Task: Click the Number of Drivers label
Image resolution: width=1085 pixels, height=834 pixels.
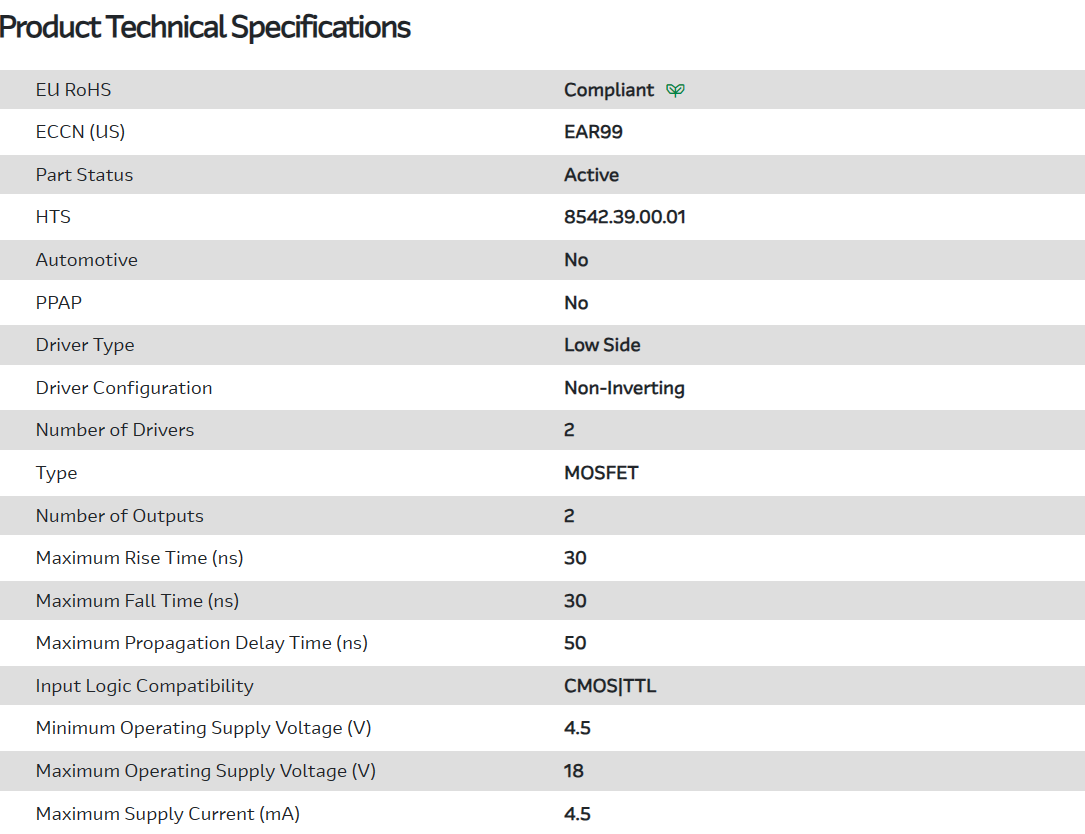Action: pyautogui.click(x=115, y=430)
